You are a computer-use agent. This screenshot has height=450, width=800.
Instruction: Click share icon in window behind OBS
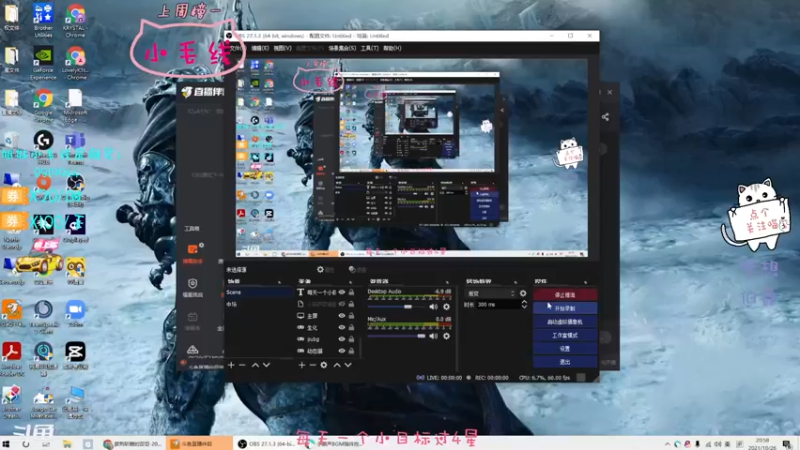605,117
